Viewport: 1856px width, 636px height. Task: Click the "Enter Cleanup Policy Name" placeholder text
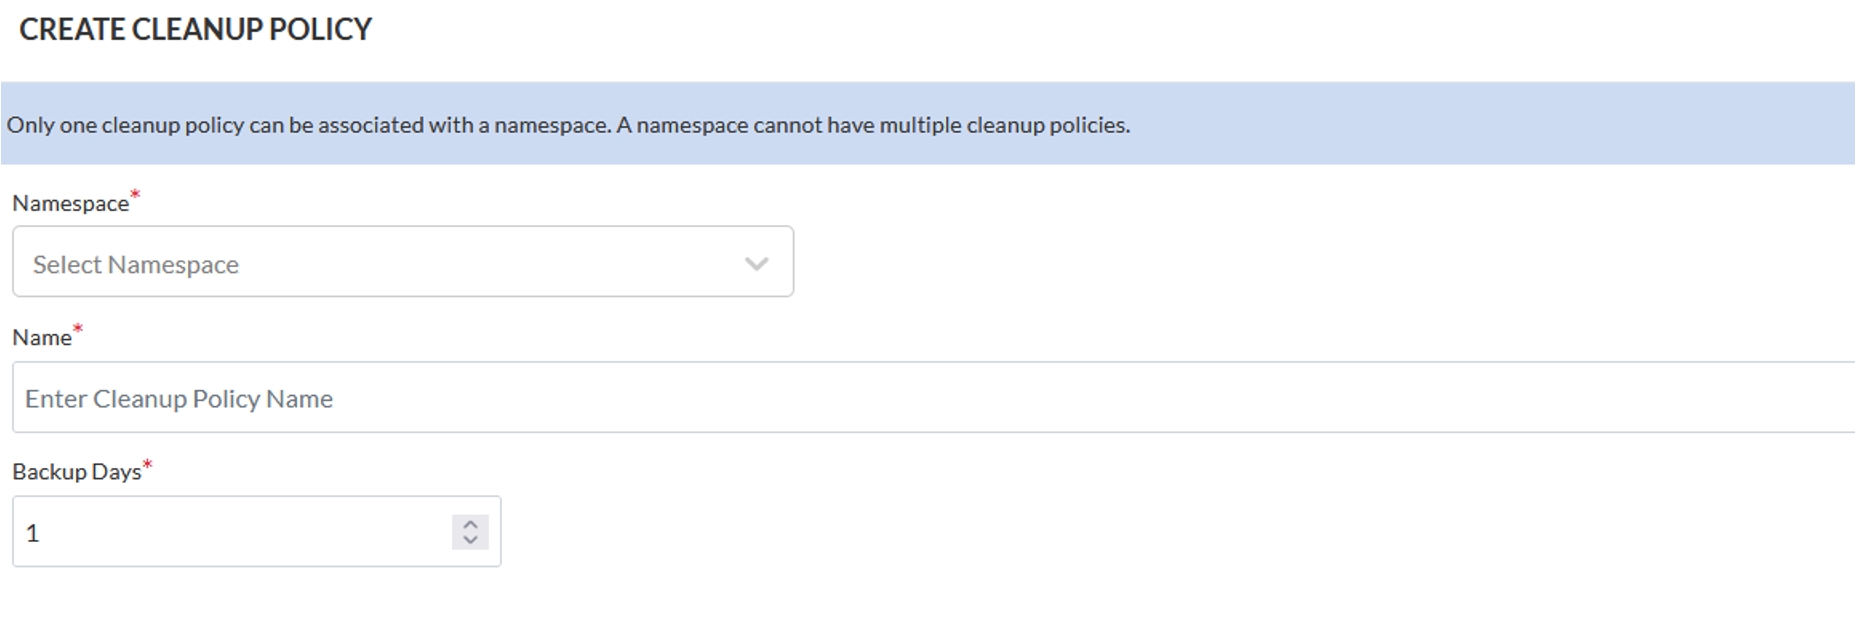click(x=179, y=399)
